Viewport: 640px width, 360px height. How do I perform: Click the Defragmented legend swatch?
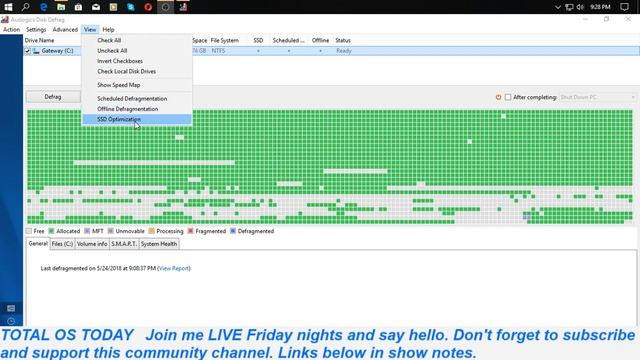tap(233, 231)
